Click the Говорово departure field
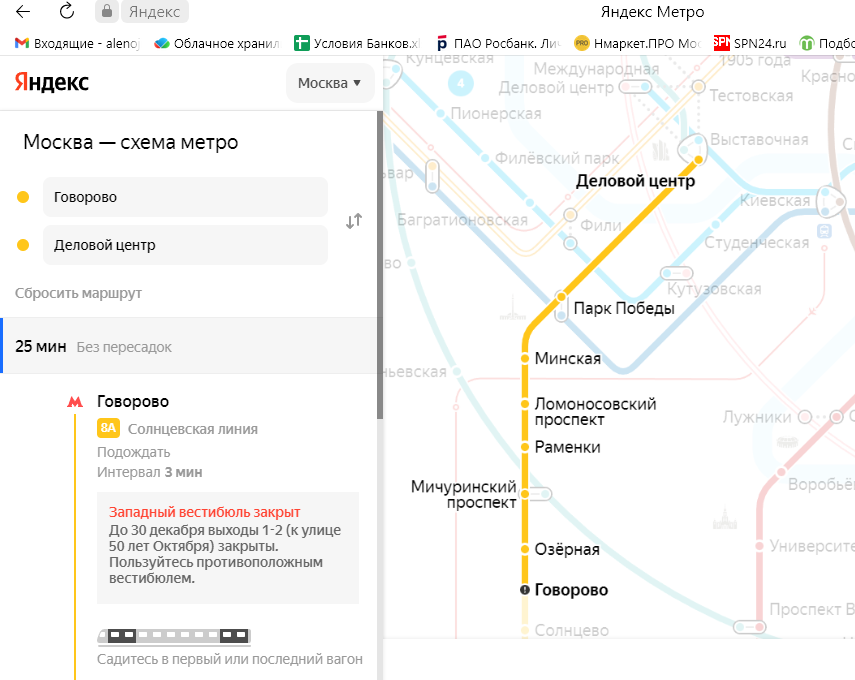This screenshot has width=855, height=680. pos(185,197)
